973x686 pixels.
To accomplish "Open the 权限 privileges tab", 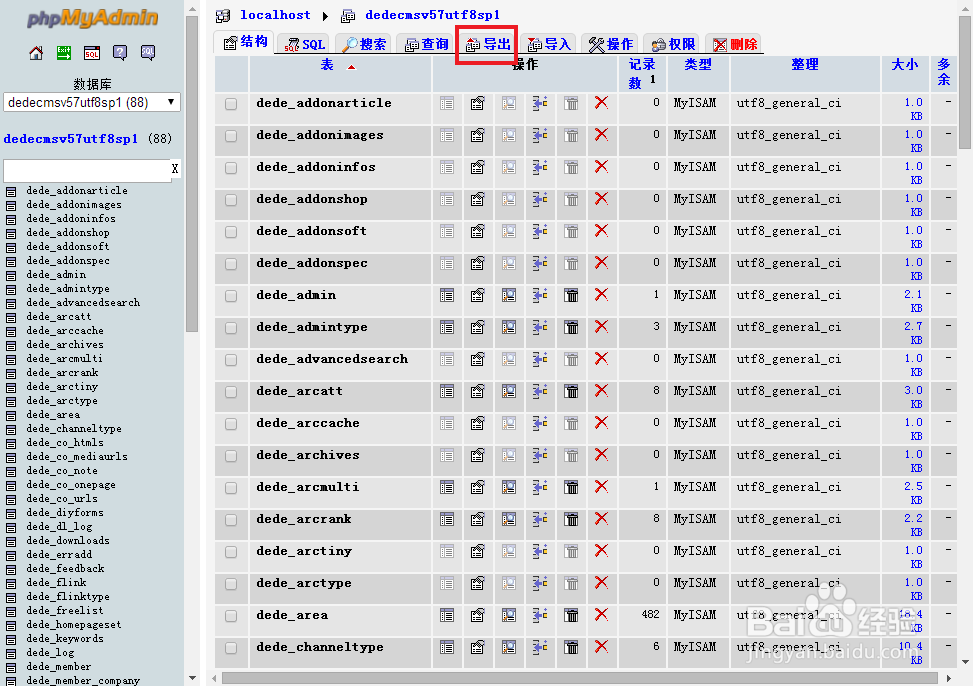I will pyautogui.click(x=672, y=44).
